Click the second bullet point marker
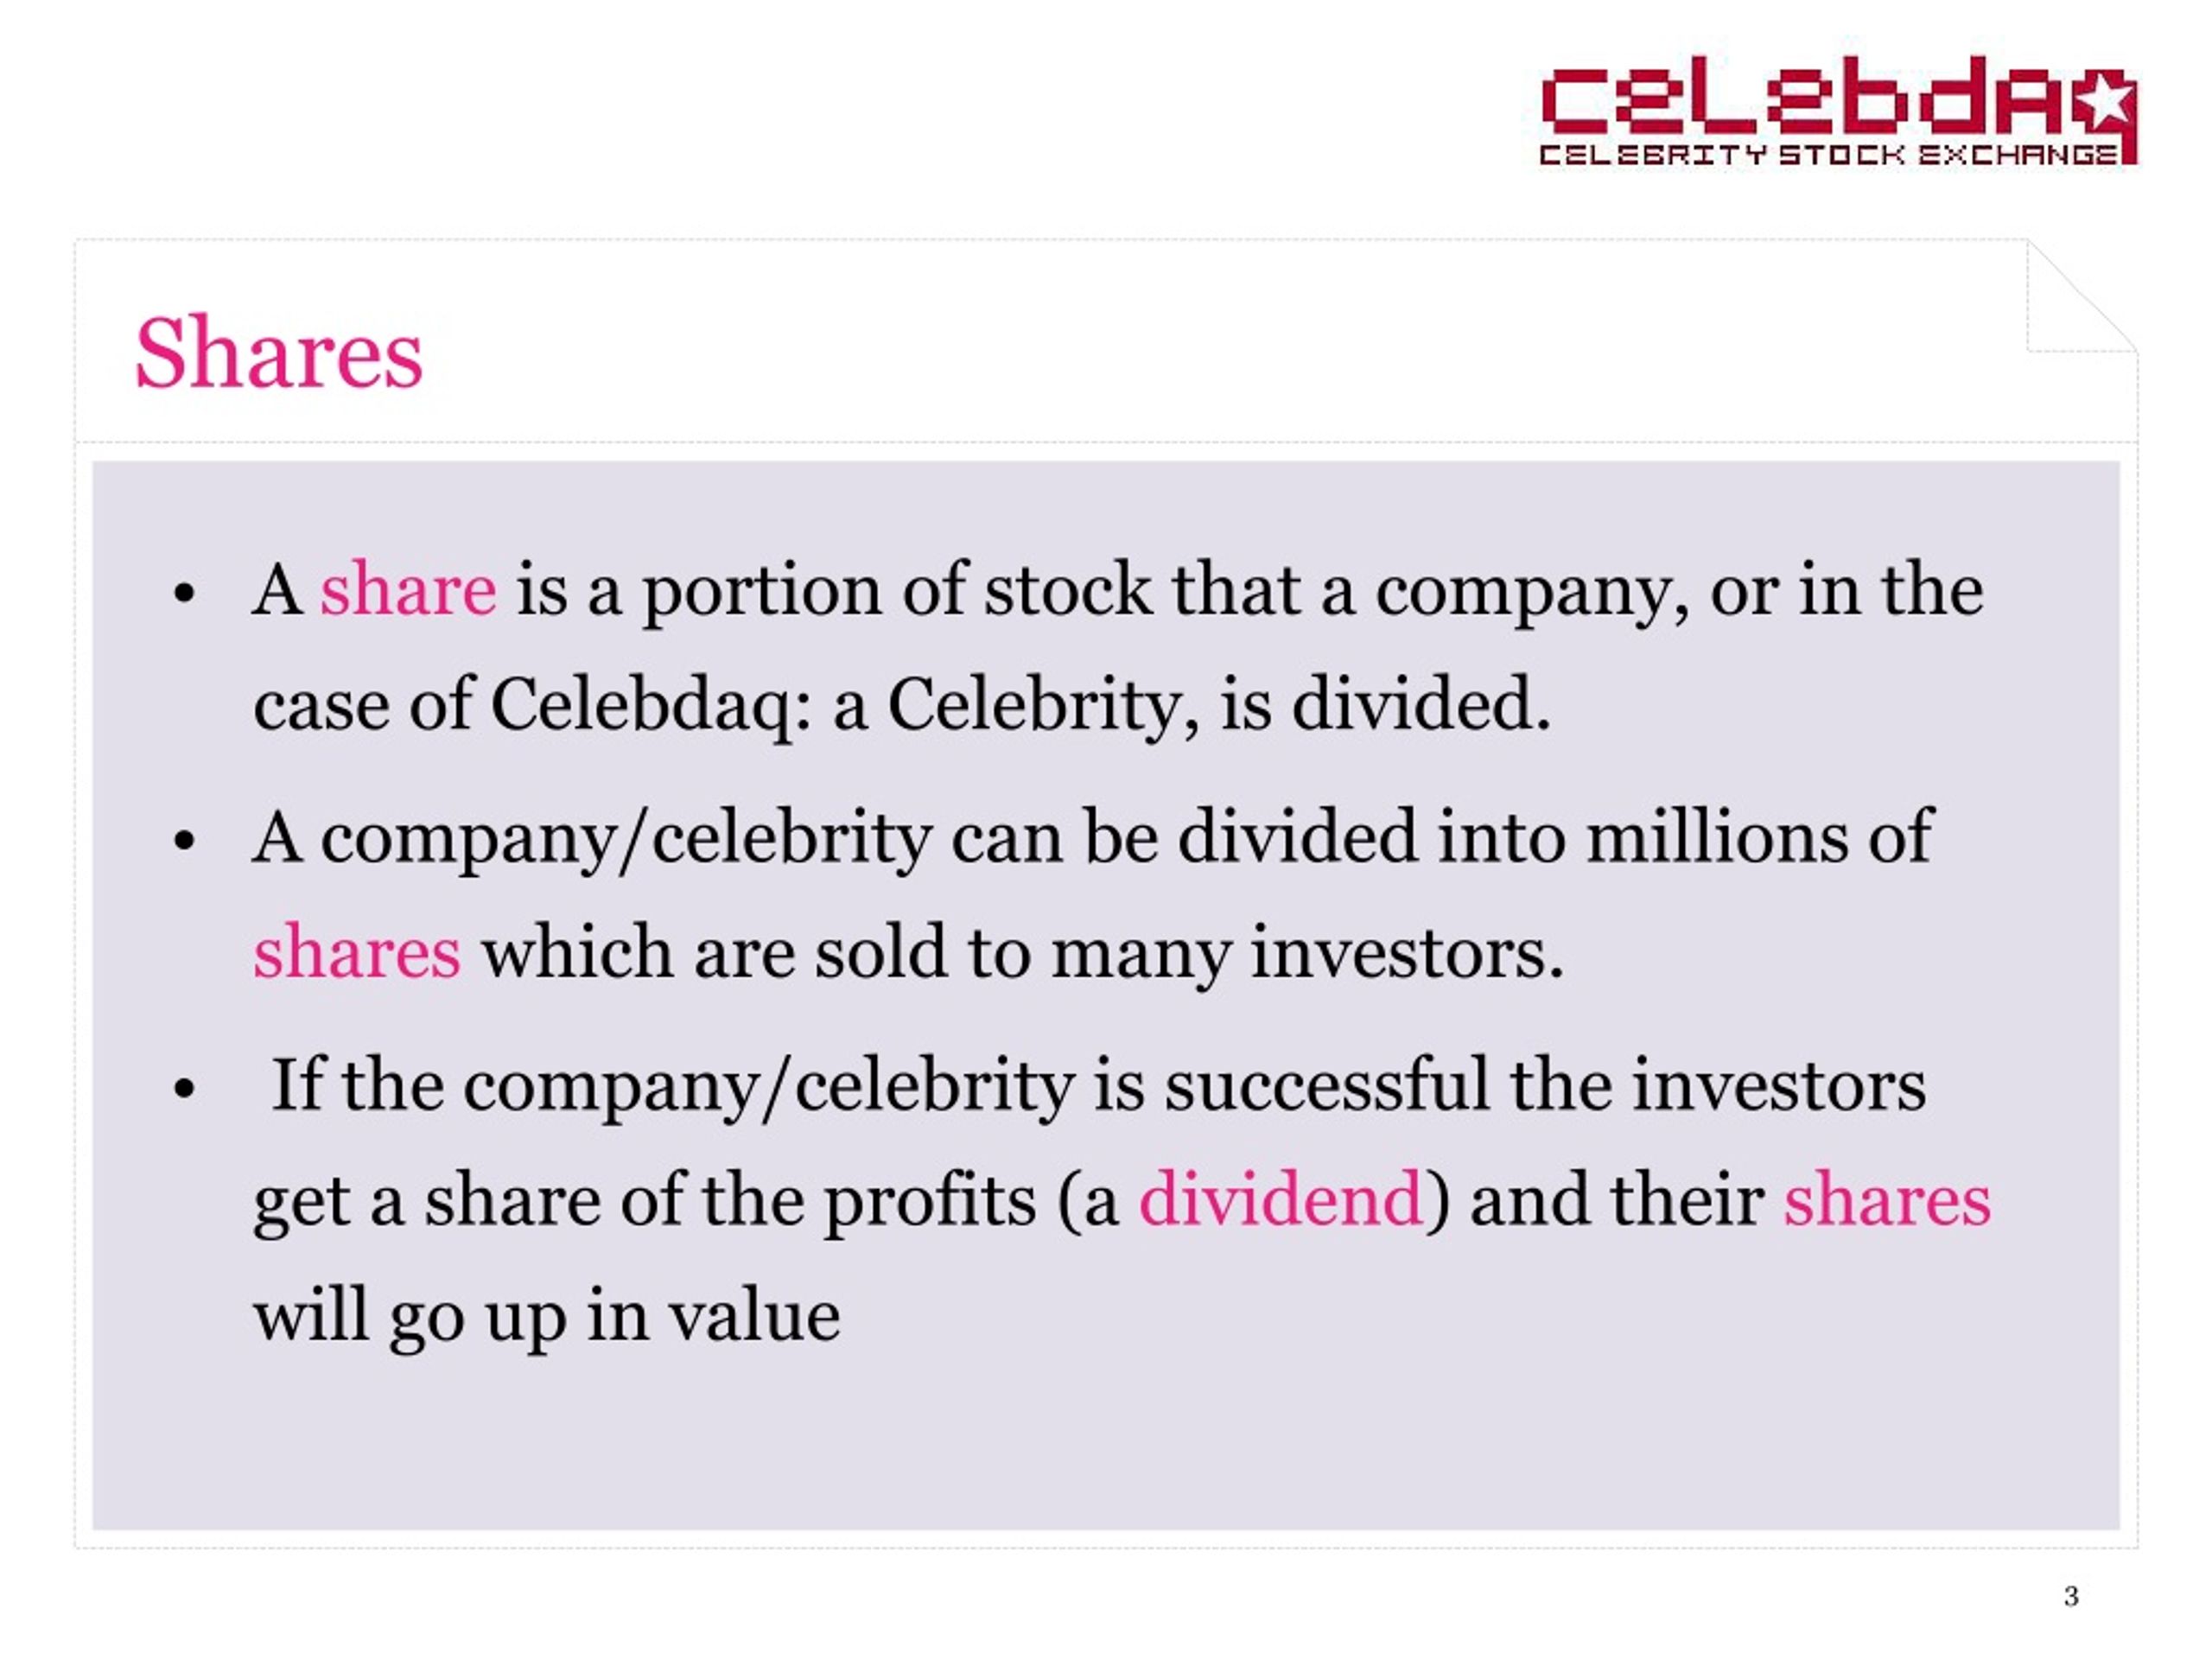This screenshot has width=2212, height=1659. click(182, 841)
